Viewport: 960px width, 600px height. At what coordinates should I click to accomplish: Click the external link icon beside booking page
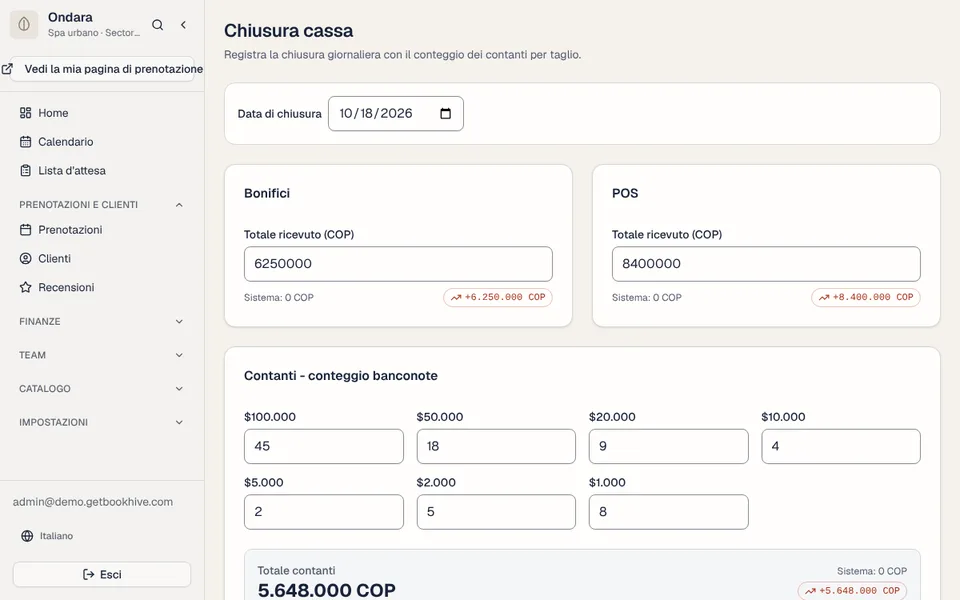tap(7, 69)
